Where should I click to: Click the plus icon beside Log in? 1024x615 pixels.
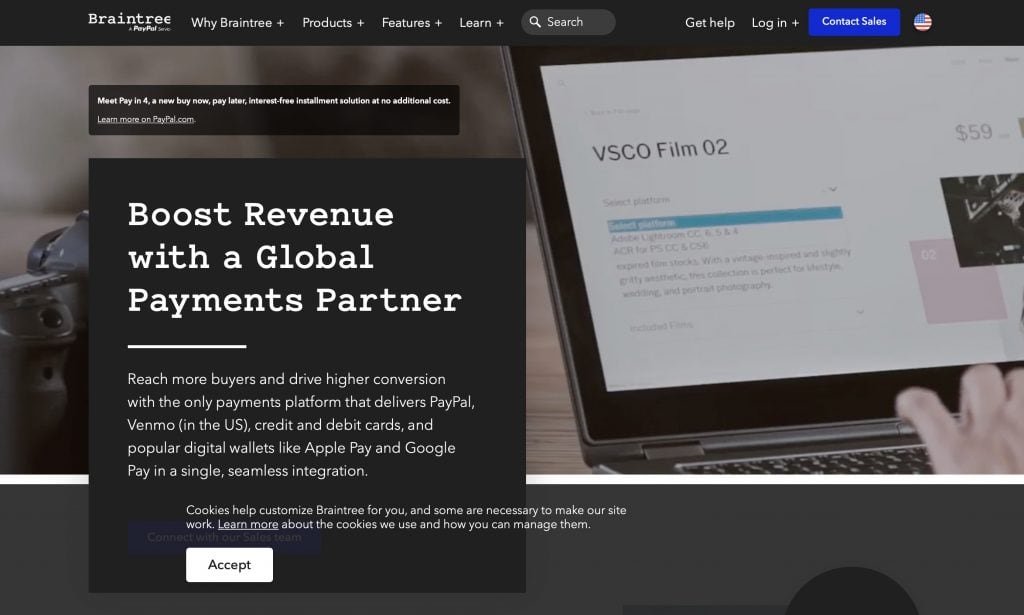[795, 23]
